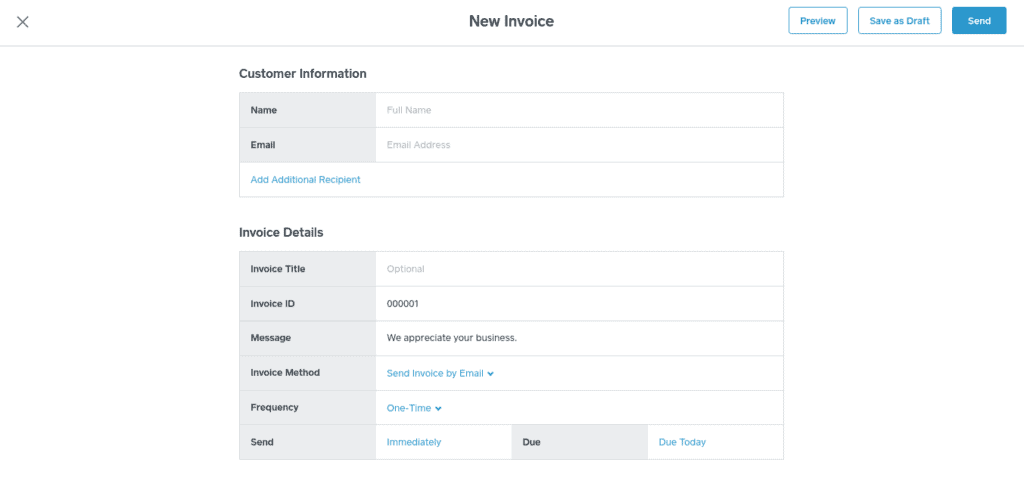Select the Invoice Method row label

(x=285, y=373)
